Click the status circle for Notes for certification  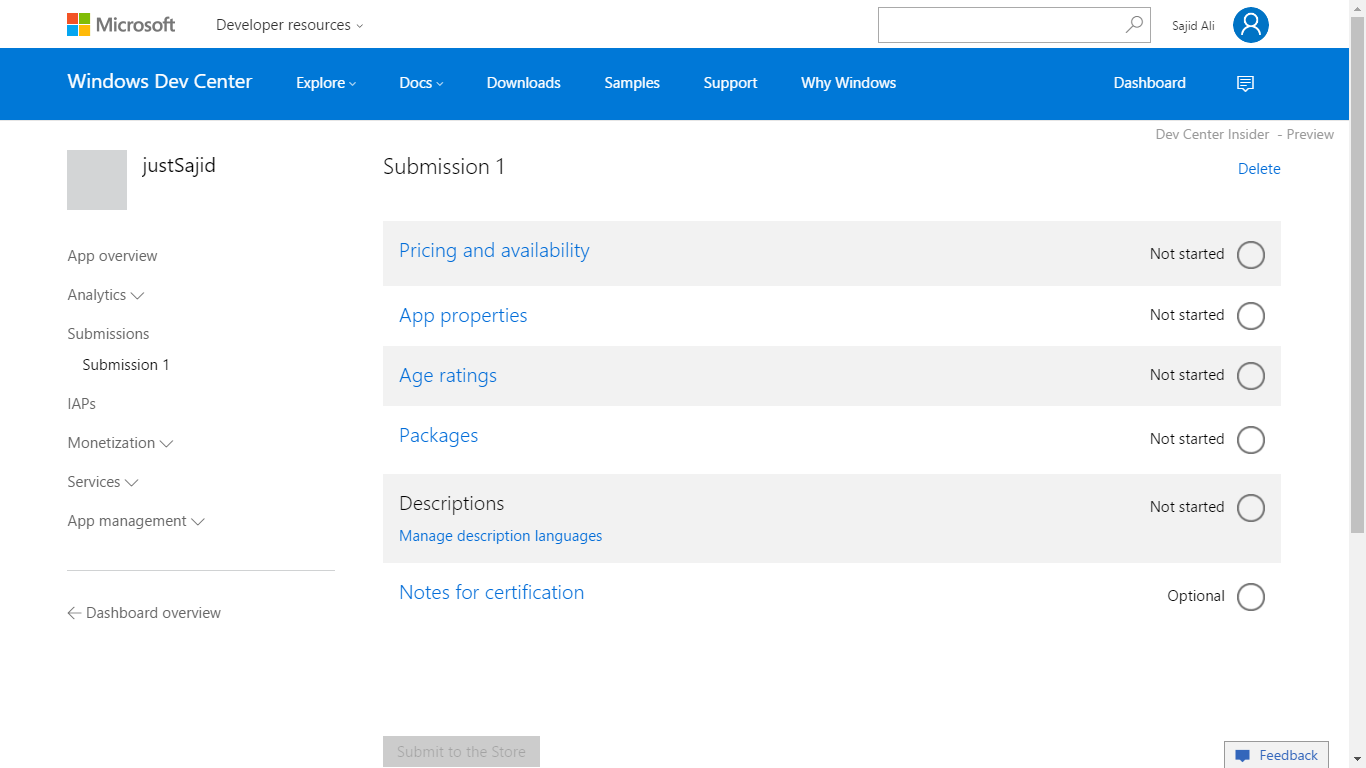pos(1251,597)
